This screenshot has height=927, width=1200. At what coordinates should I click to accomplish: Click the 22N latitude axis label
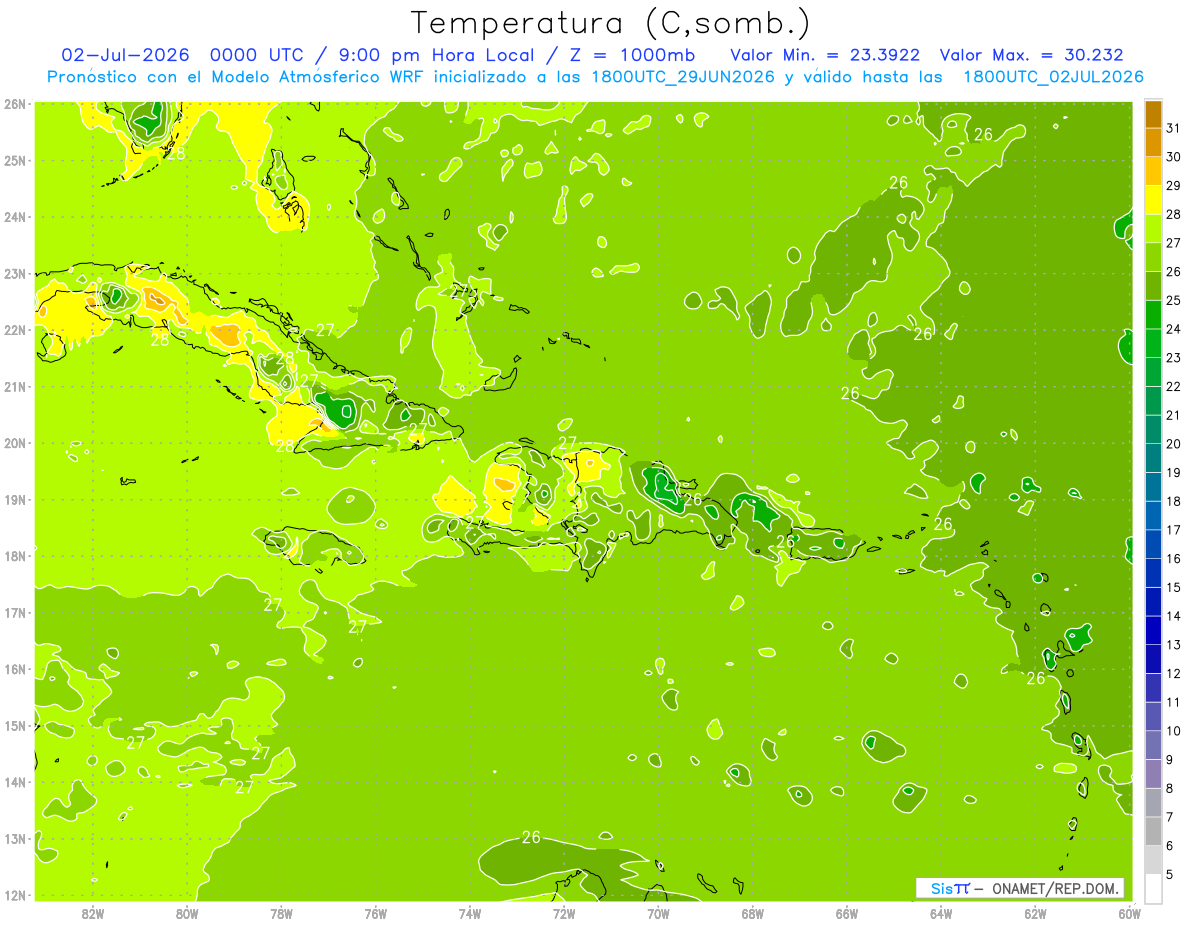tap(14, 330)
